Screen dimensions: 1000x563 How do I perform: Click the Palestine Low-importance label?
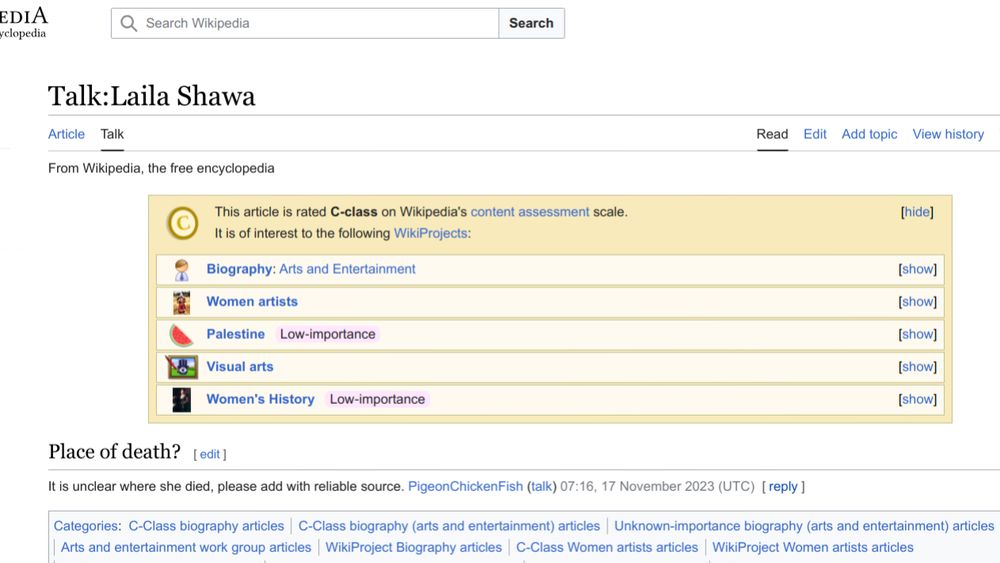328,335
